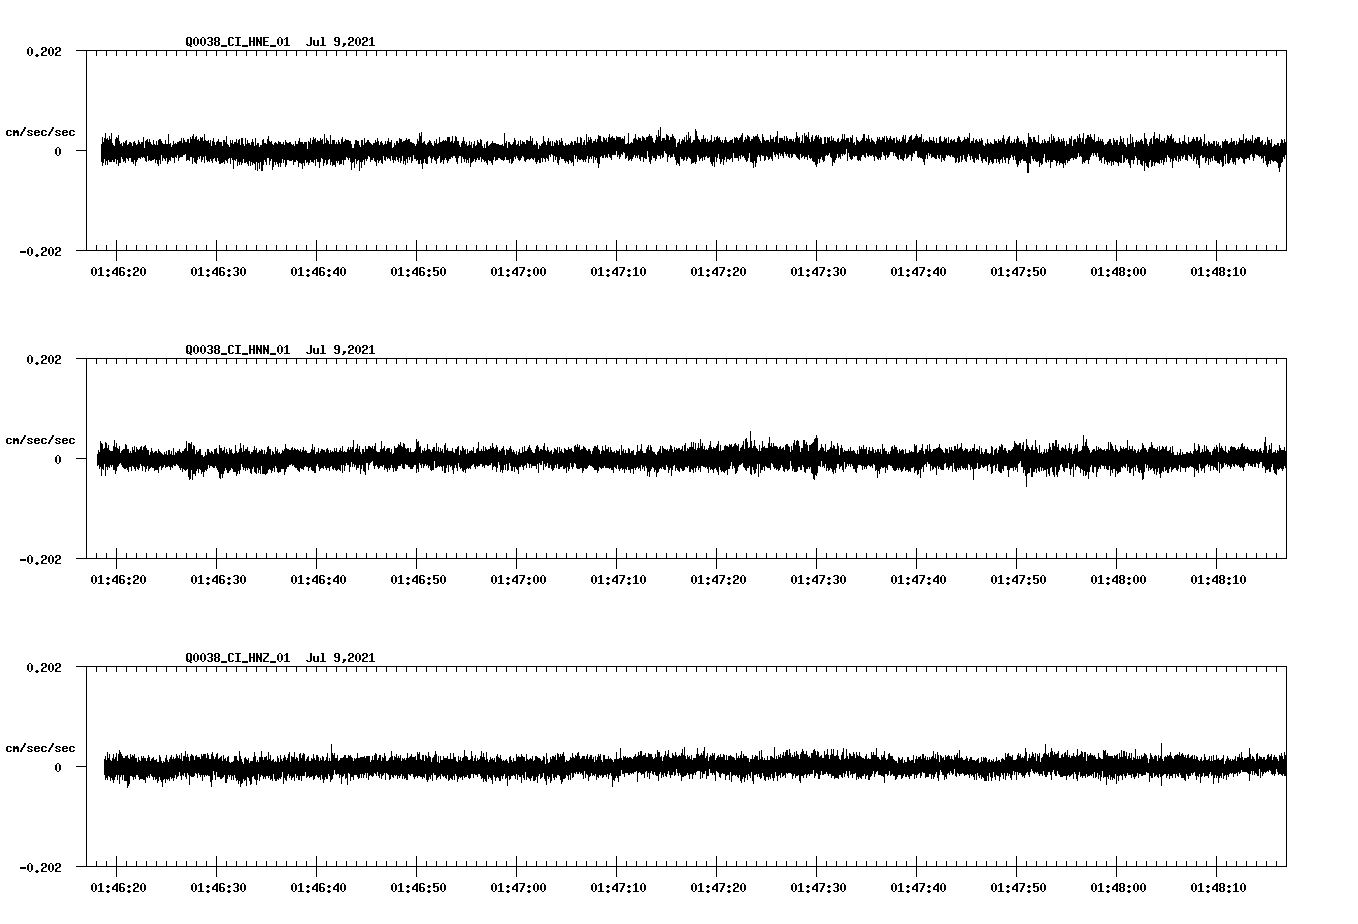Click the 01:46:30 time label under HNE plot
Image resolution: width=1358 pixels, height=924 pixels.
click(x=218, y=272)
